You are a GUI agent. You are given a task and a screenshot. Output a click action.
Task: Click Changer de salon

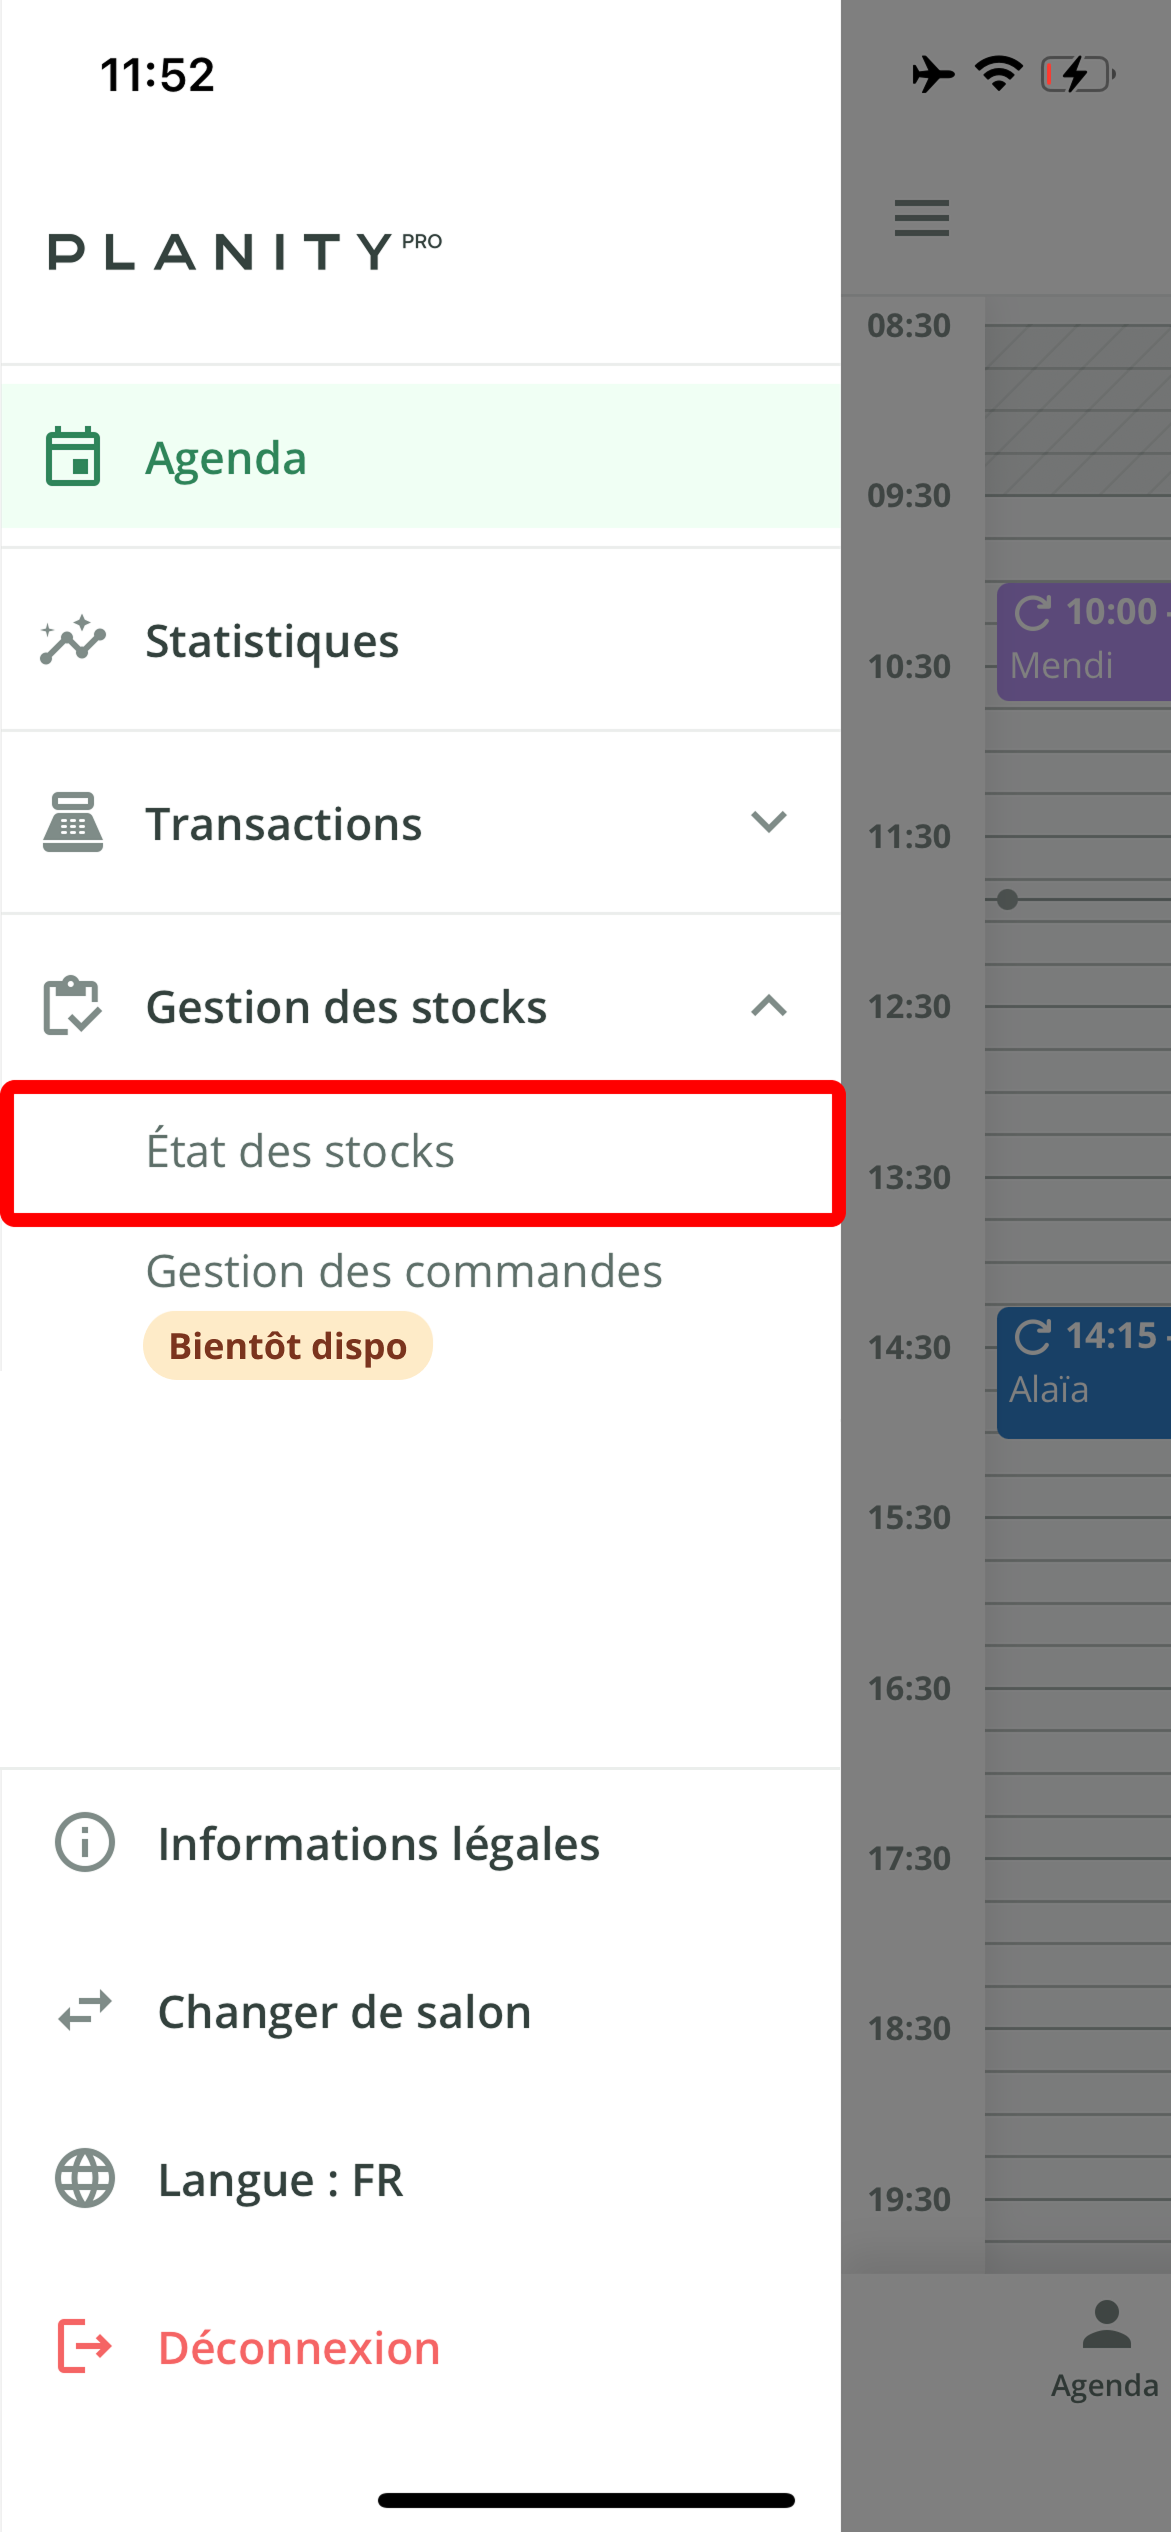click(x=344, y=2012)
